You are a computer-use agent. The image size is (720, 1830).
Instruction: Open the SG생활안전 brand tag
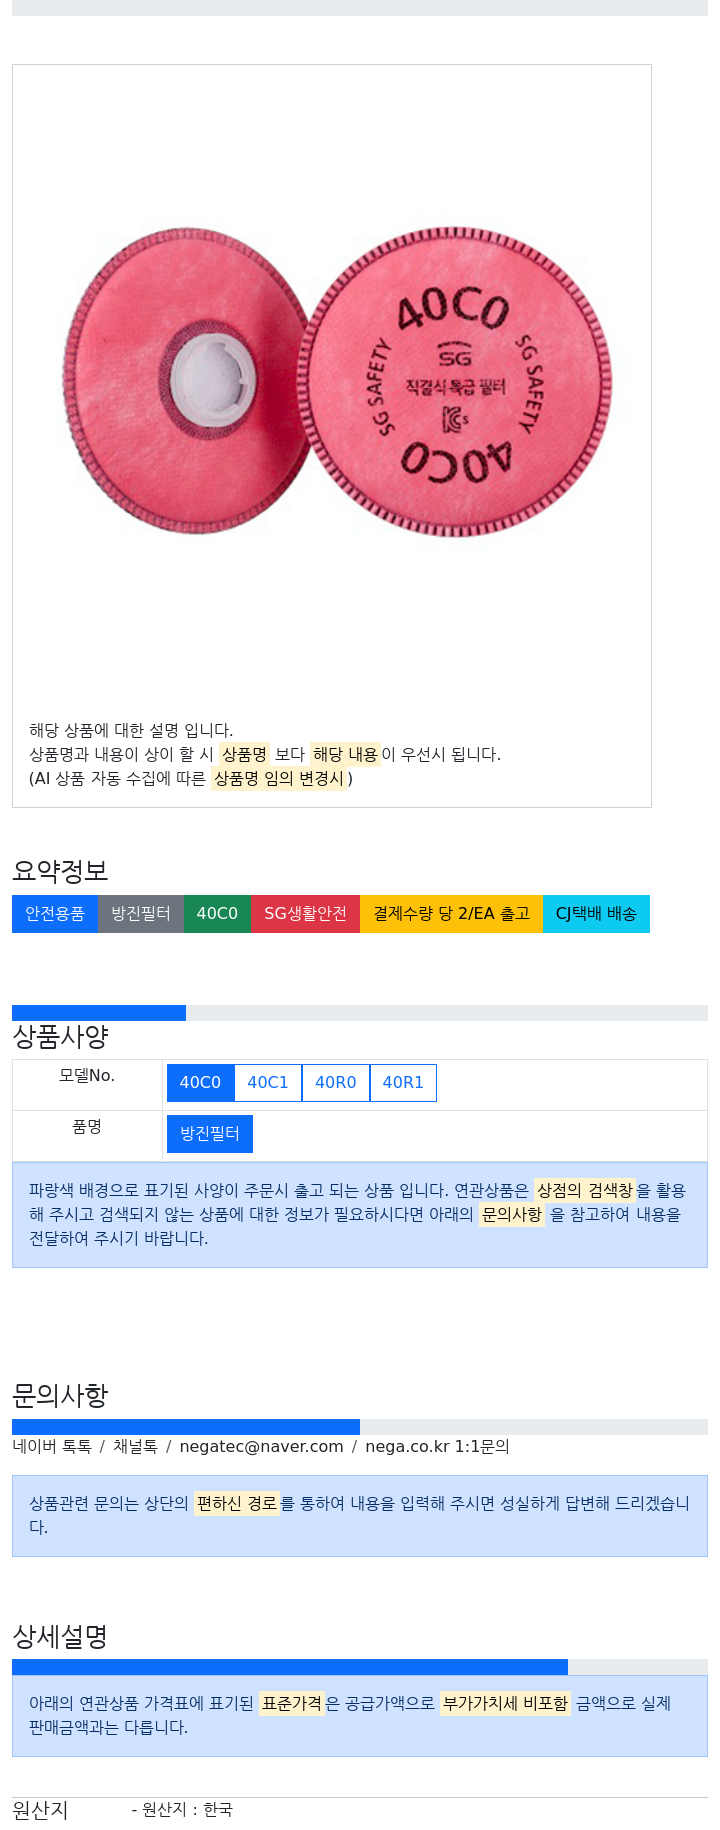point(305,914)
